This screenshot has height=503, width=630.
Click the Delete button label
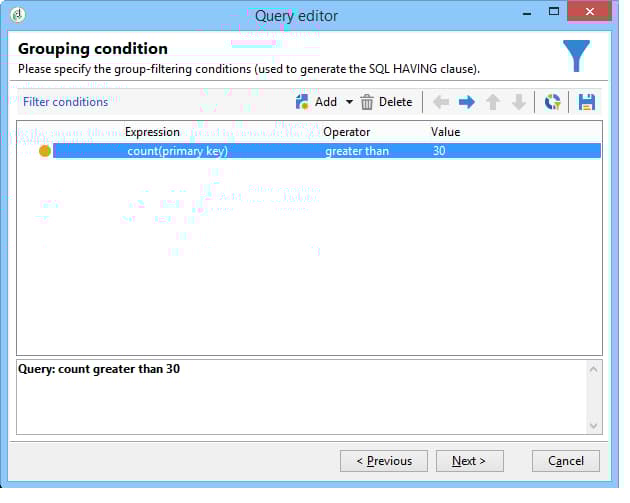tap(395, 102)
